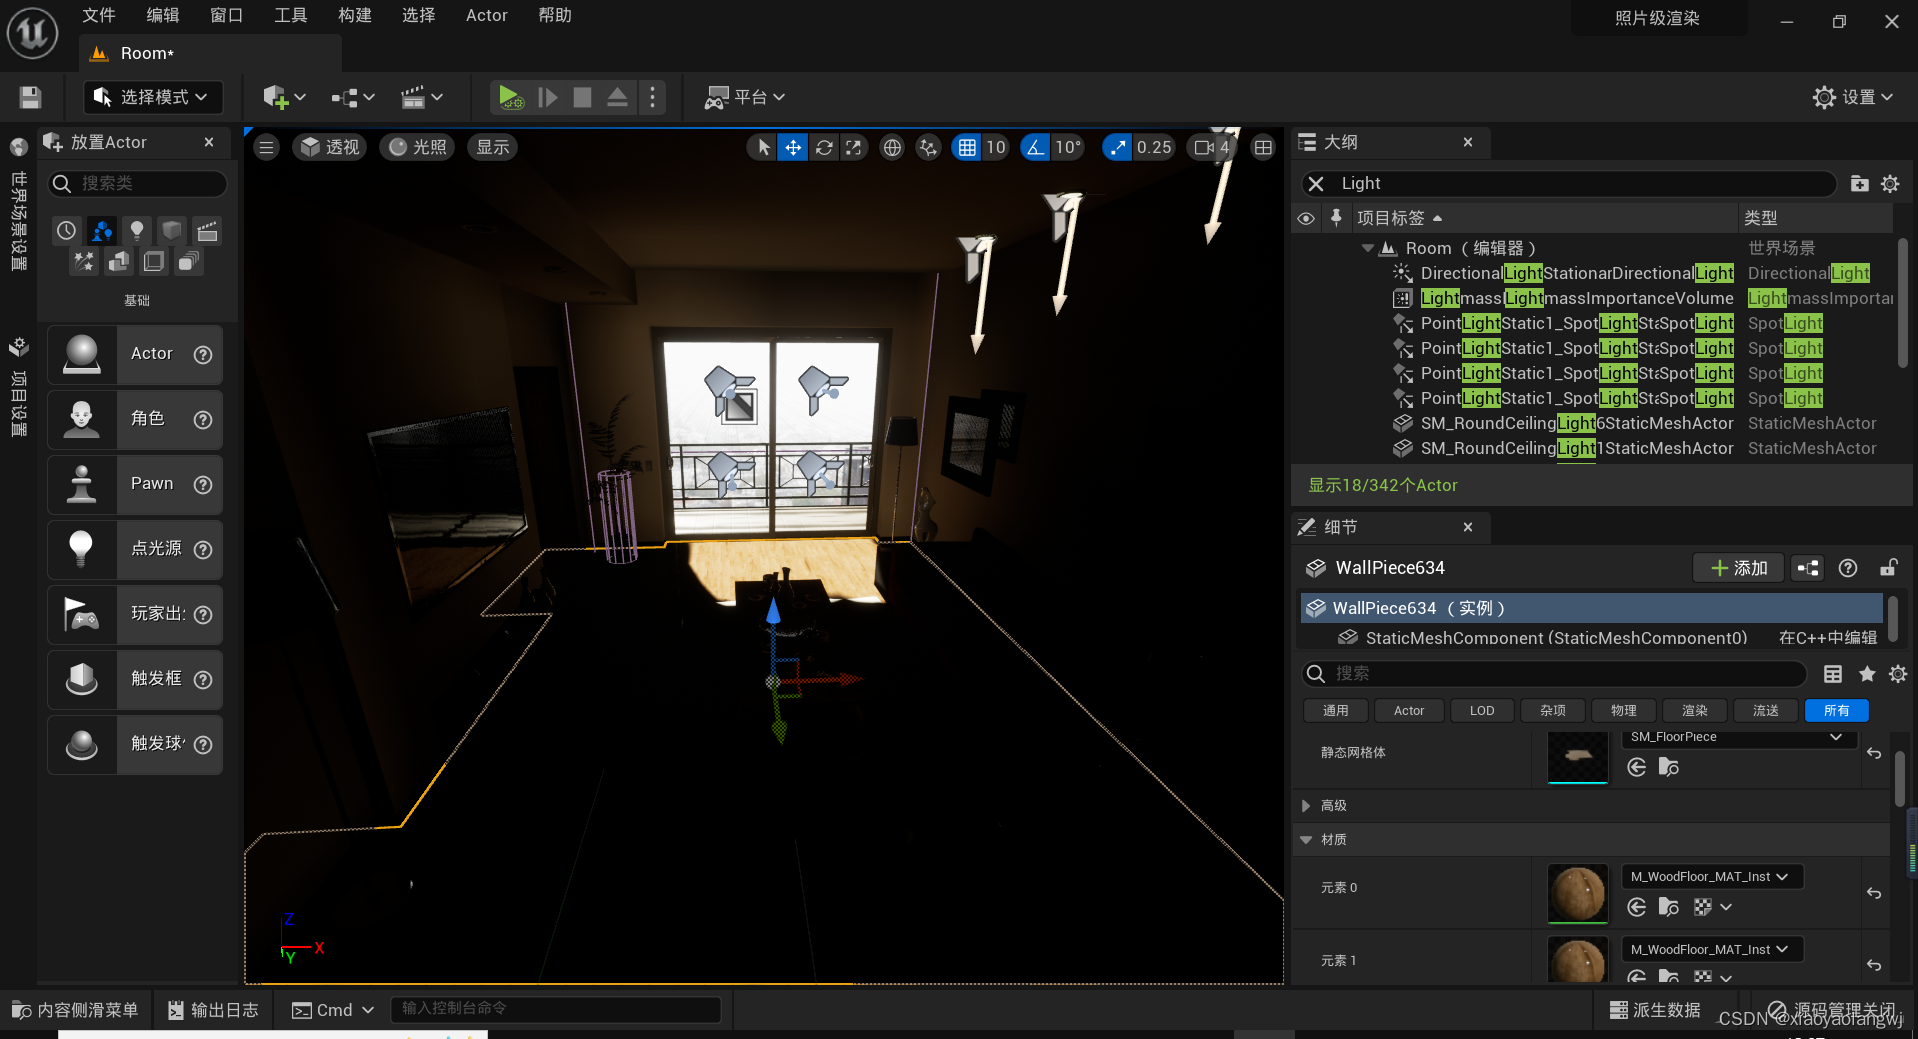
Task: Click the 添加 component button
Action: coord(1738,568)
